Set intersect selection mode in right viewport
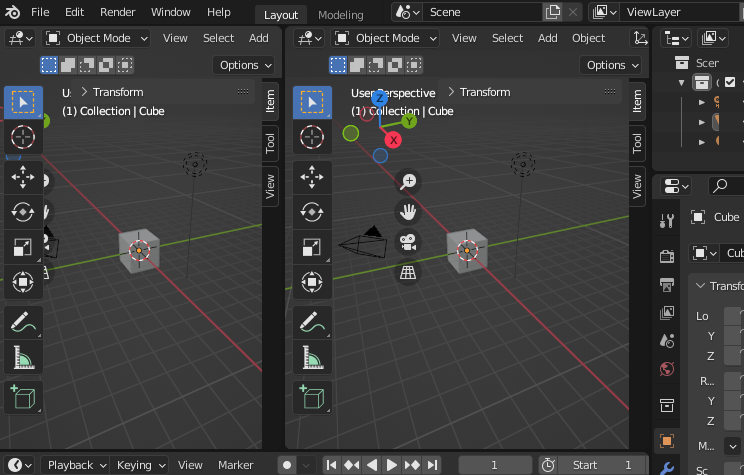 [x=414, y=65]
